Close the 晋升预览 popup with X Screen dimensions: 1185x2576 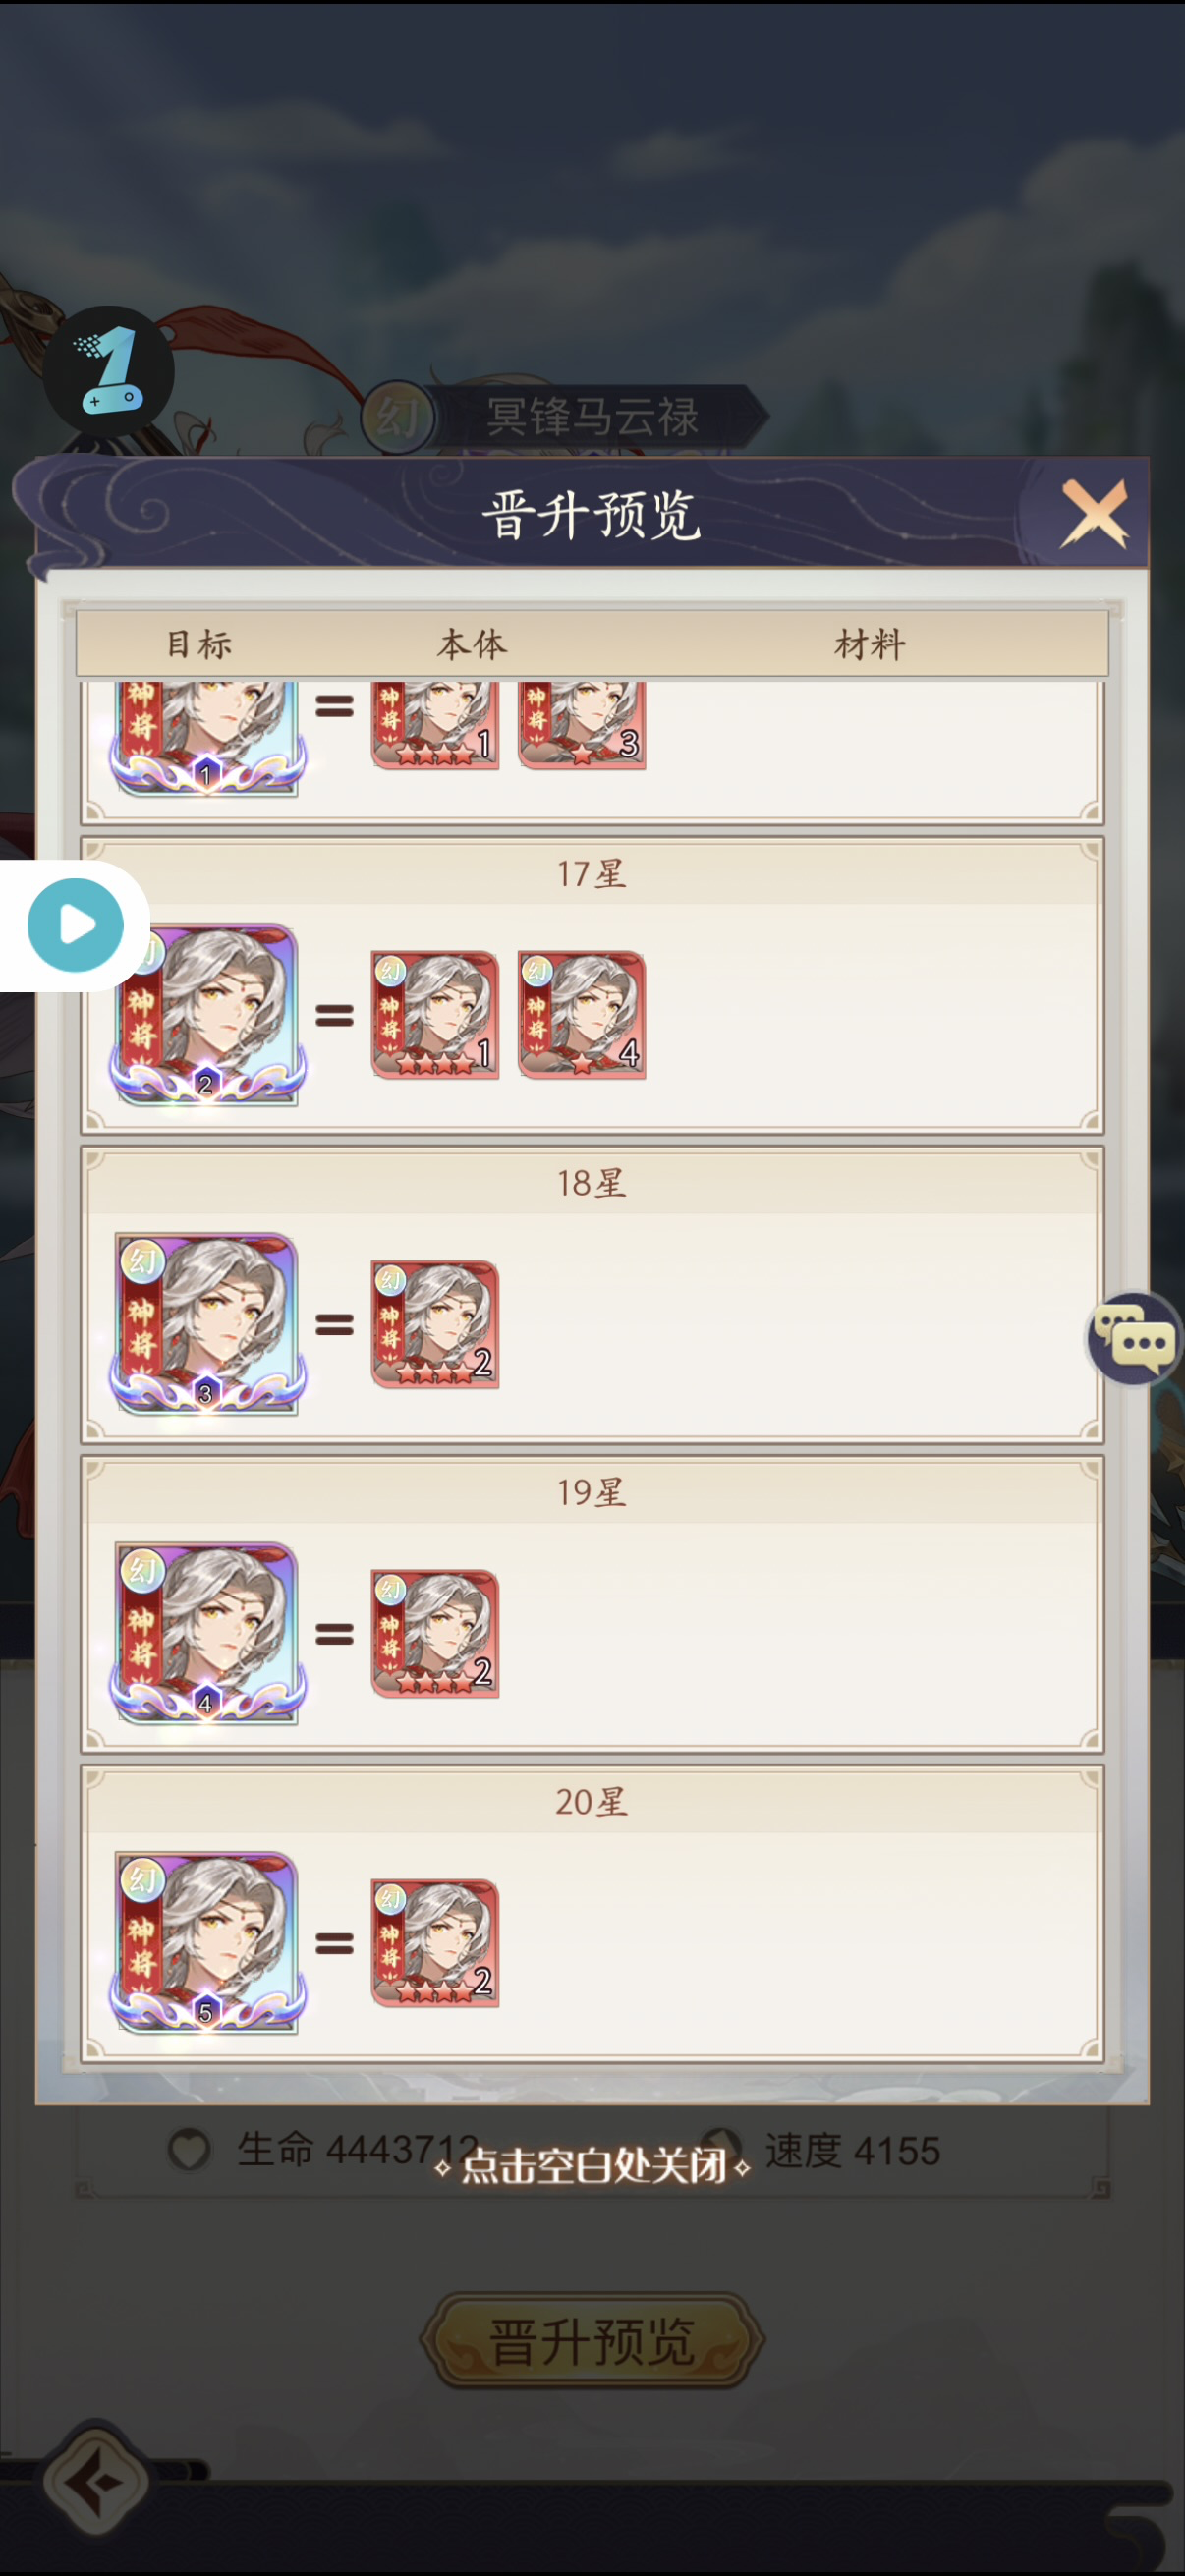pos(1094,513)
